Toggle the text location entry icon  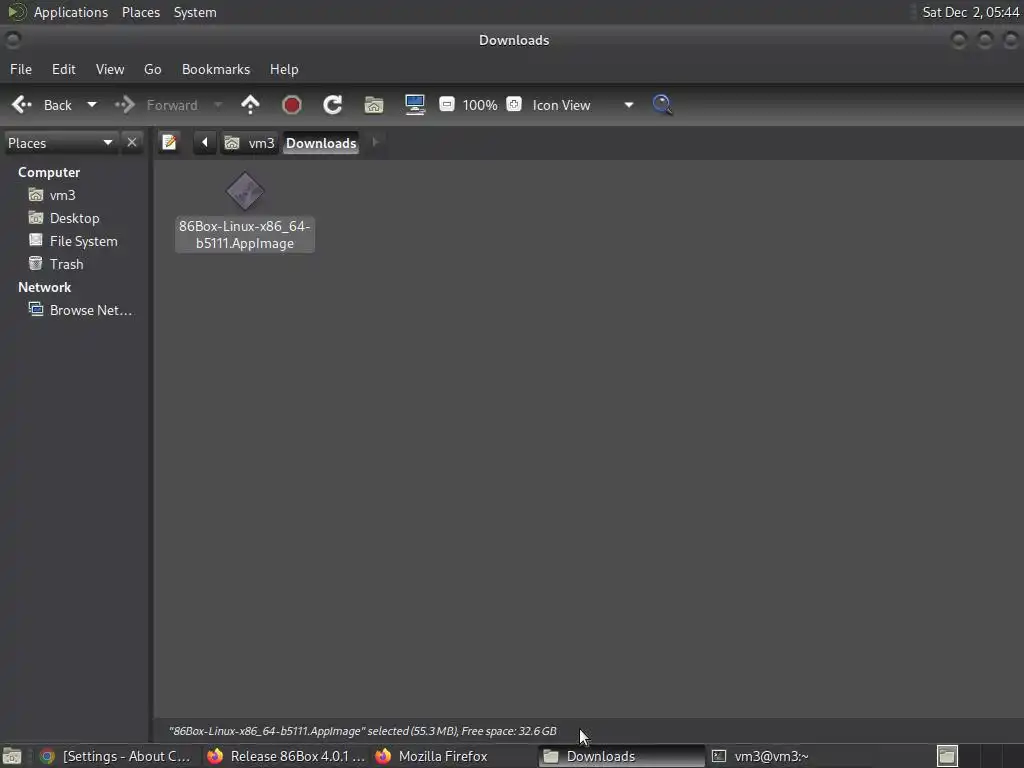click(x=169, y=142)
